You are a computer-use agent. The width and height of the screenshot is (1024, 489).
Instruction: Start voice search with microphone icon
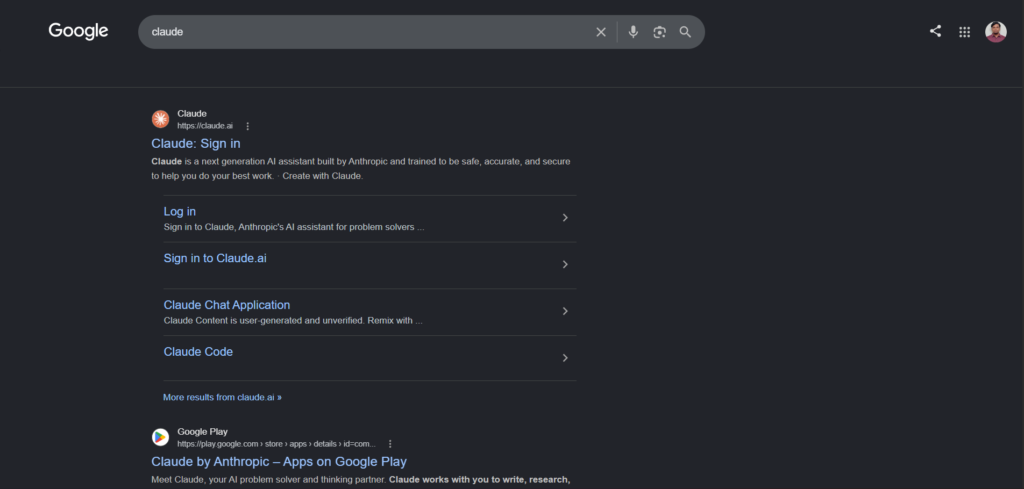click(633, 31)
